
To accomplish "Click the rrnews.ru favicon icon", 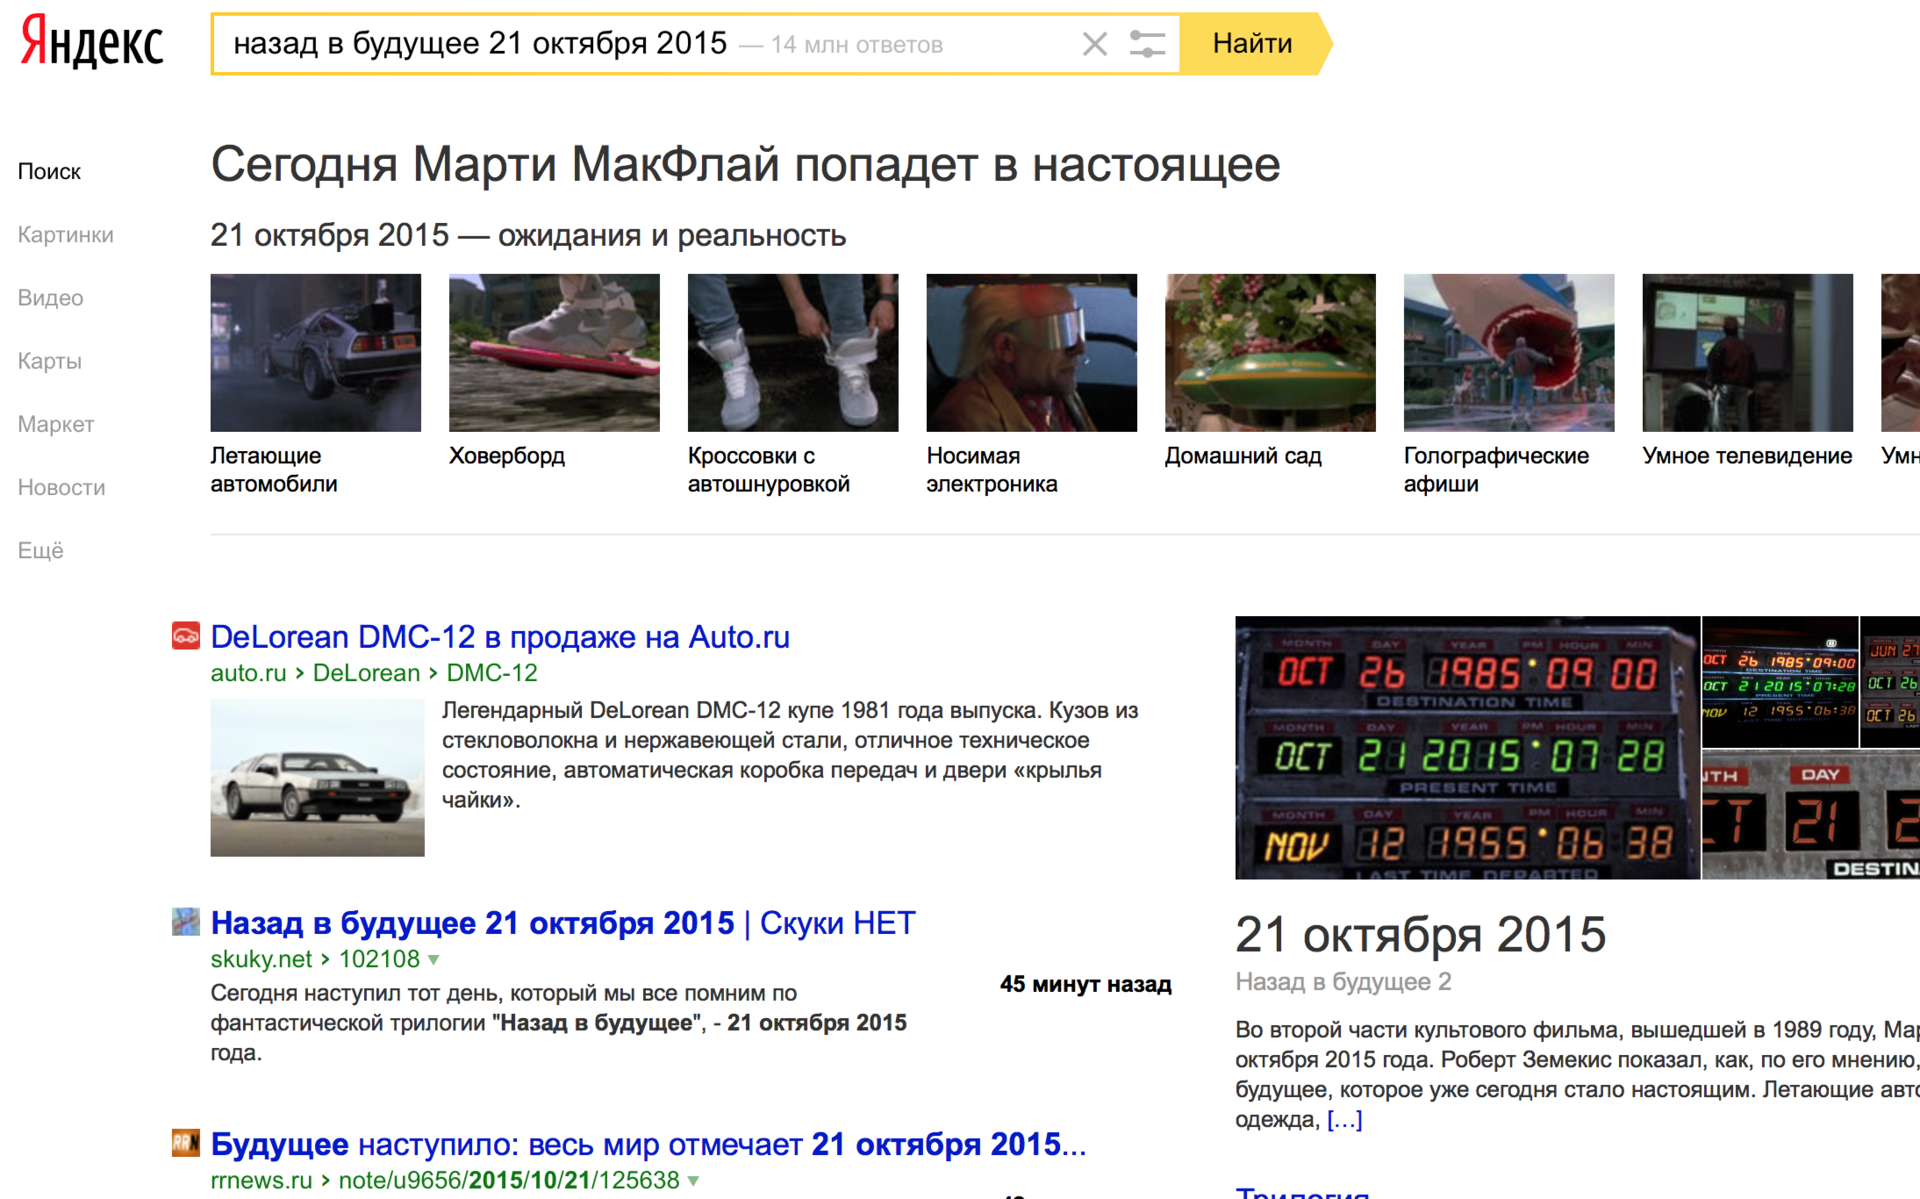I will click(186, 1143).
